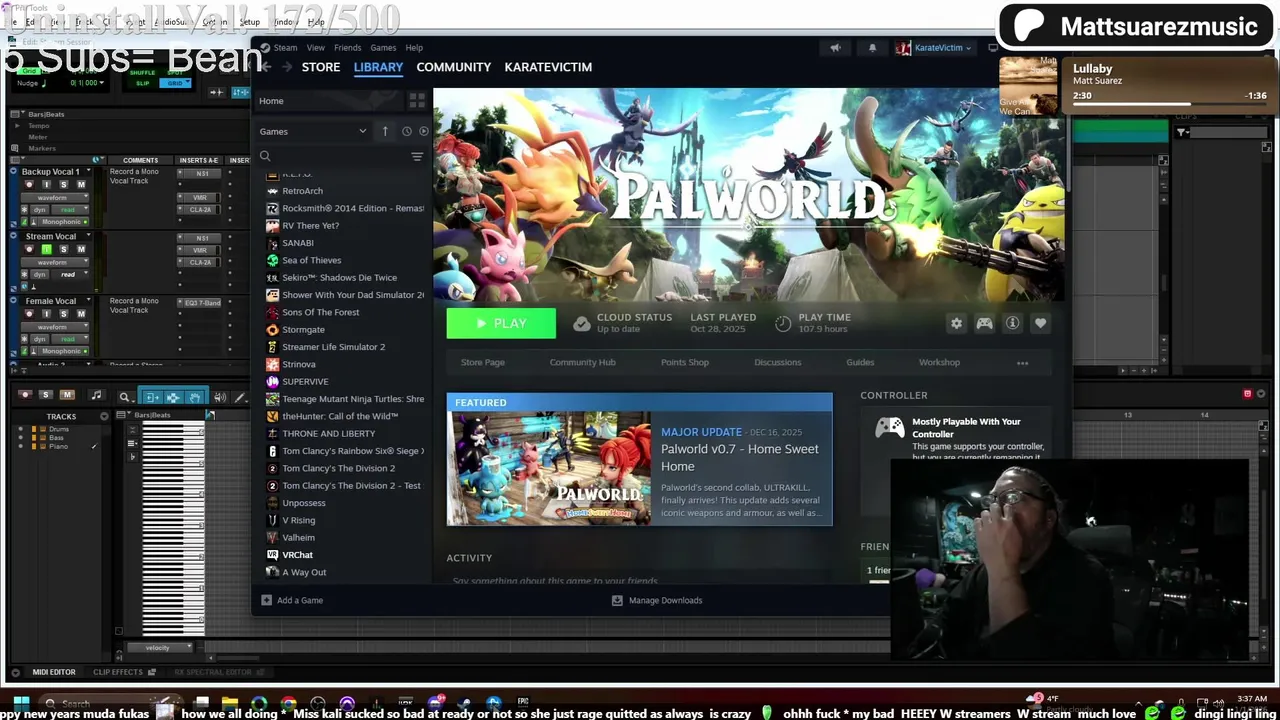This screenshot has height=720, width=1280.
Task: Open KARATEVICTIM profile tab
Action: coord(548,67)
